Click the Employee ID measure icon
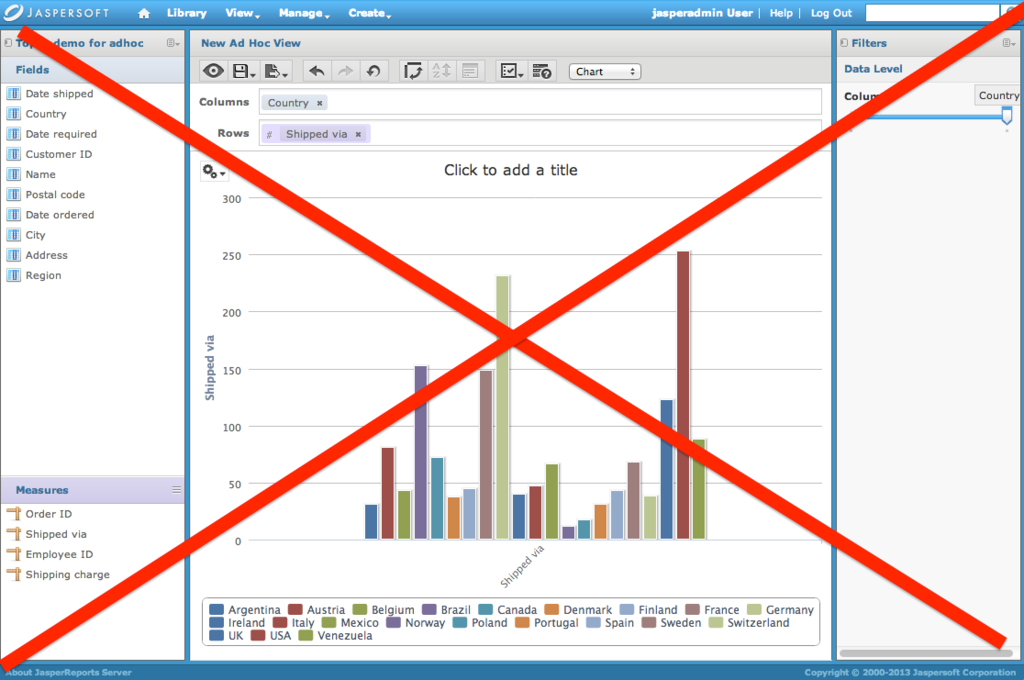The image size is (1024, 680). tap(14, 555)
